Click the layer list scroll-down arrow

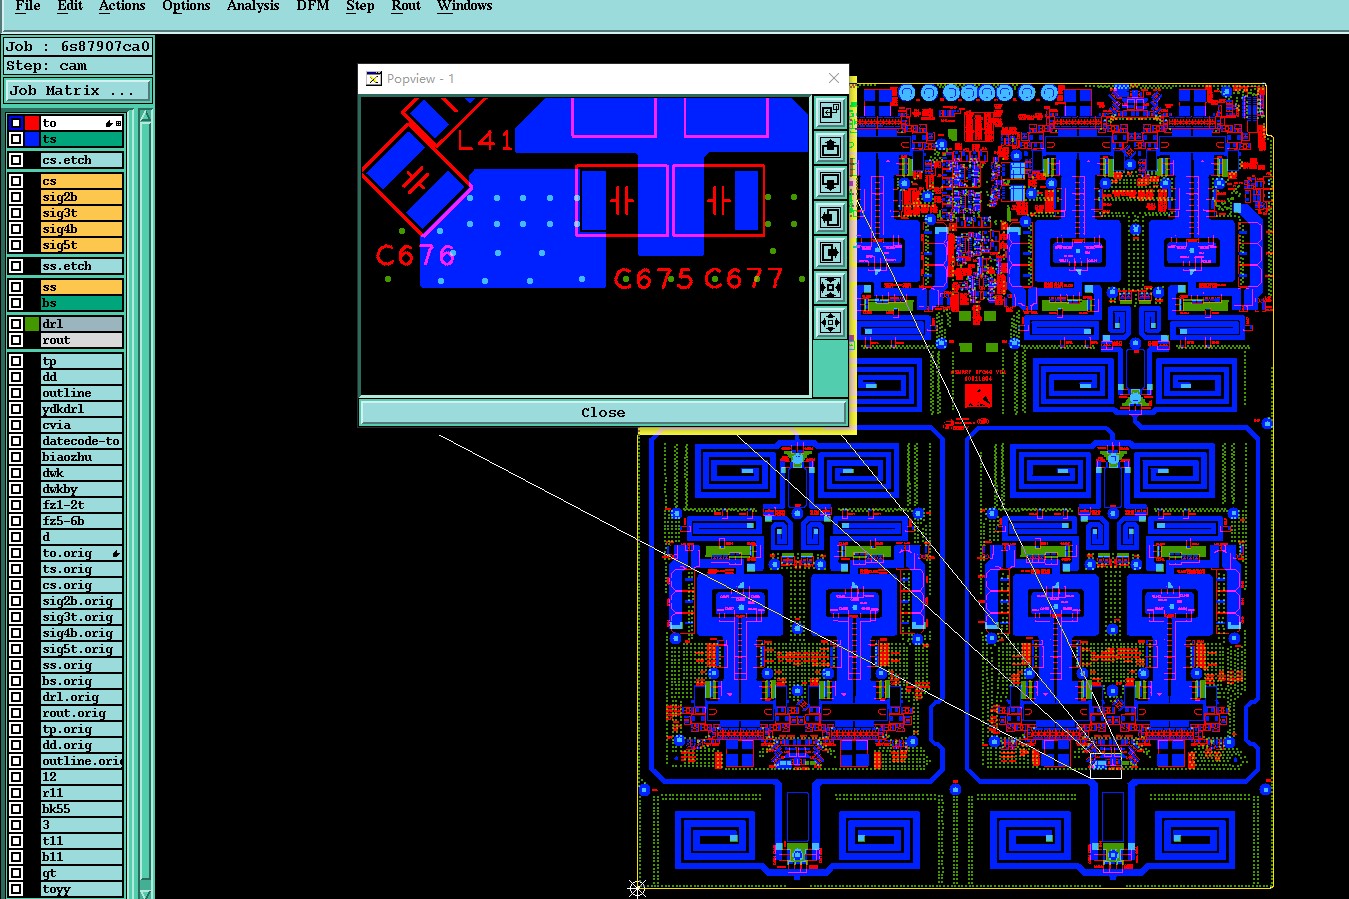click(x=145, y=891)
